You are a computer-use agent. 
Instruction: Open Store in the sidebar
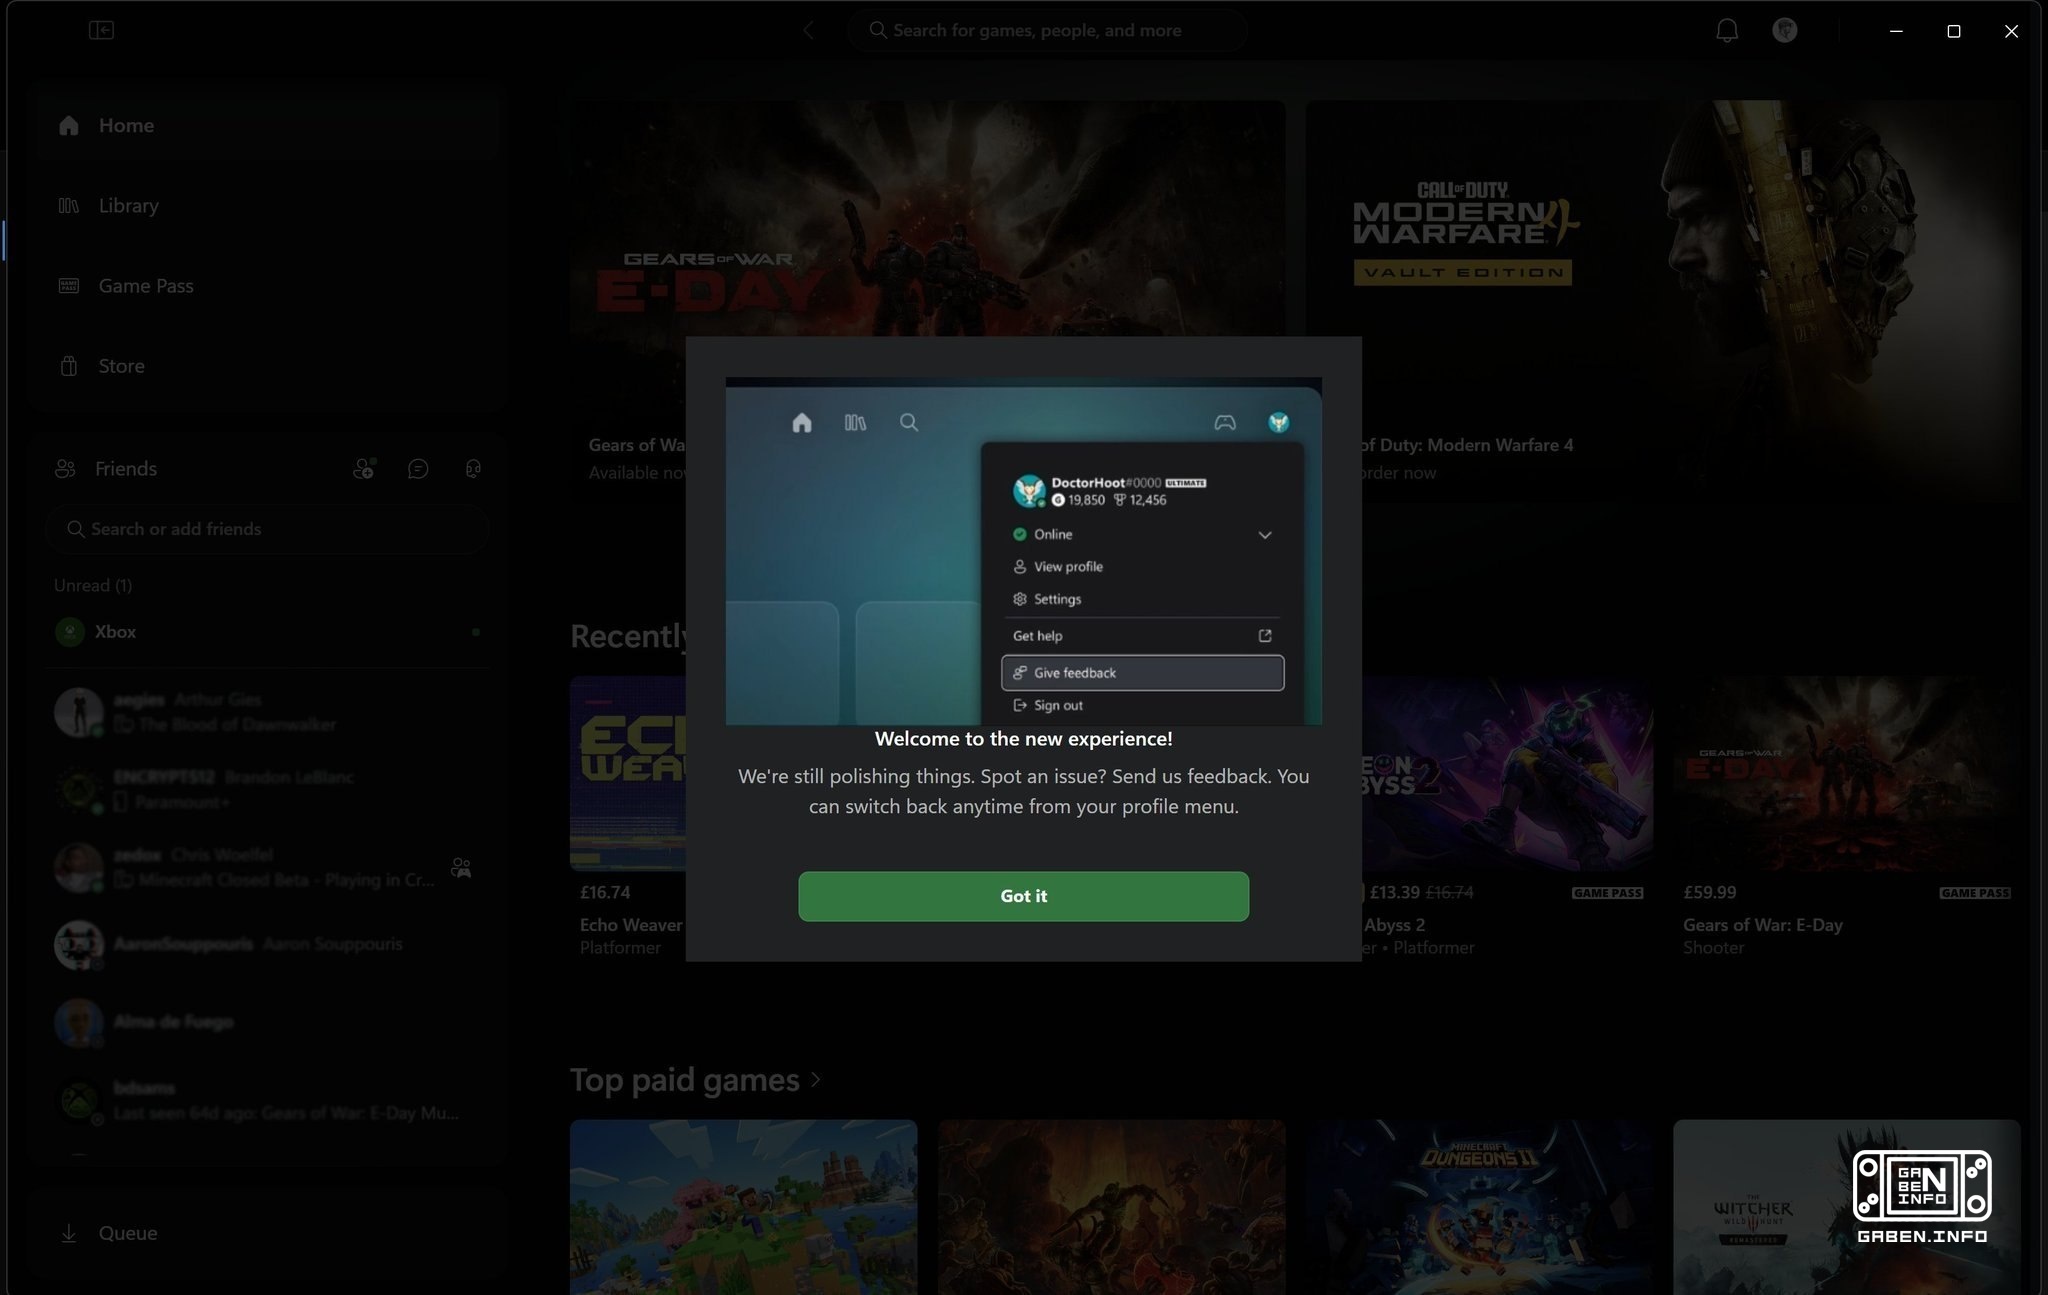[268, 366]
